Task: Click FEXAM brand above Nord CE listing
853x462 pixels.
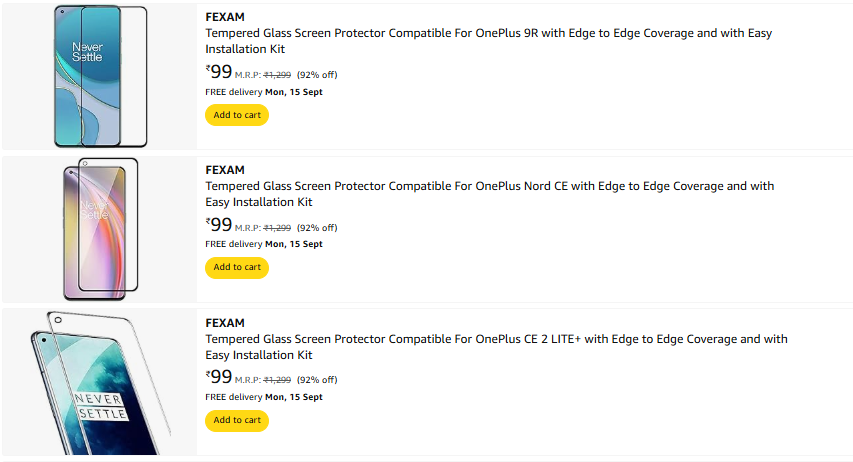Action: point(225,170)
